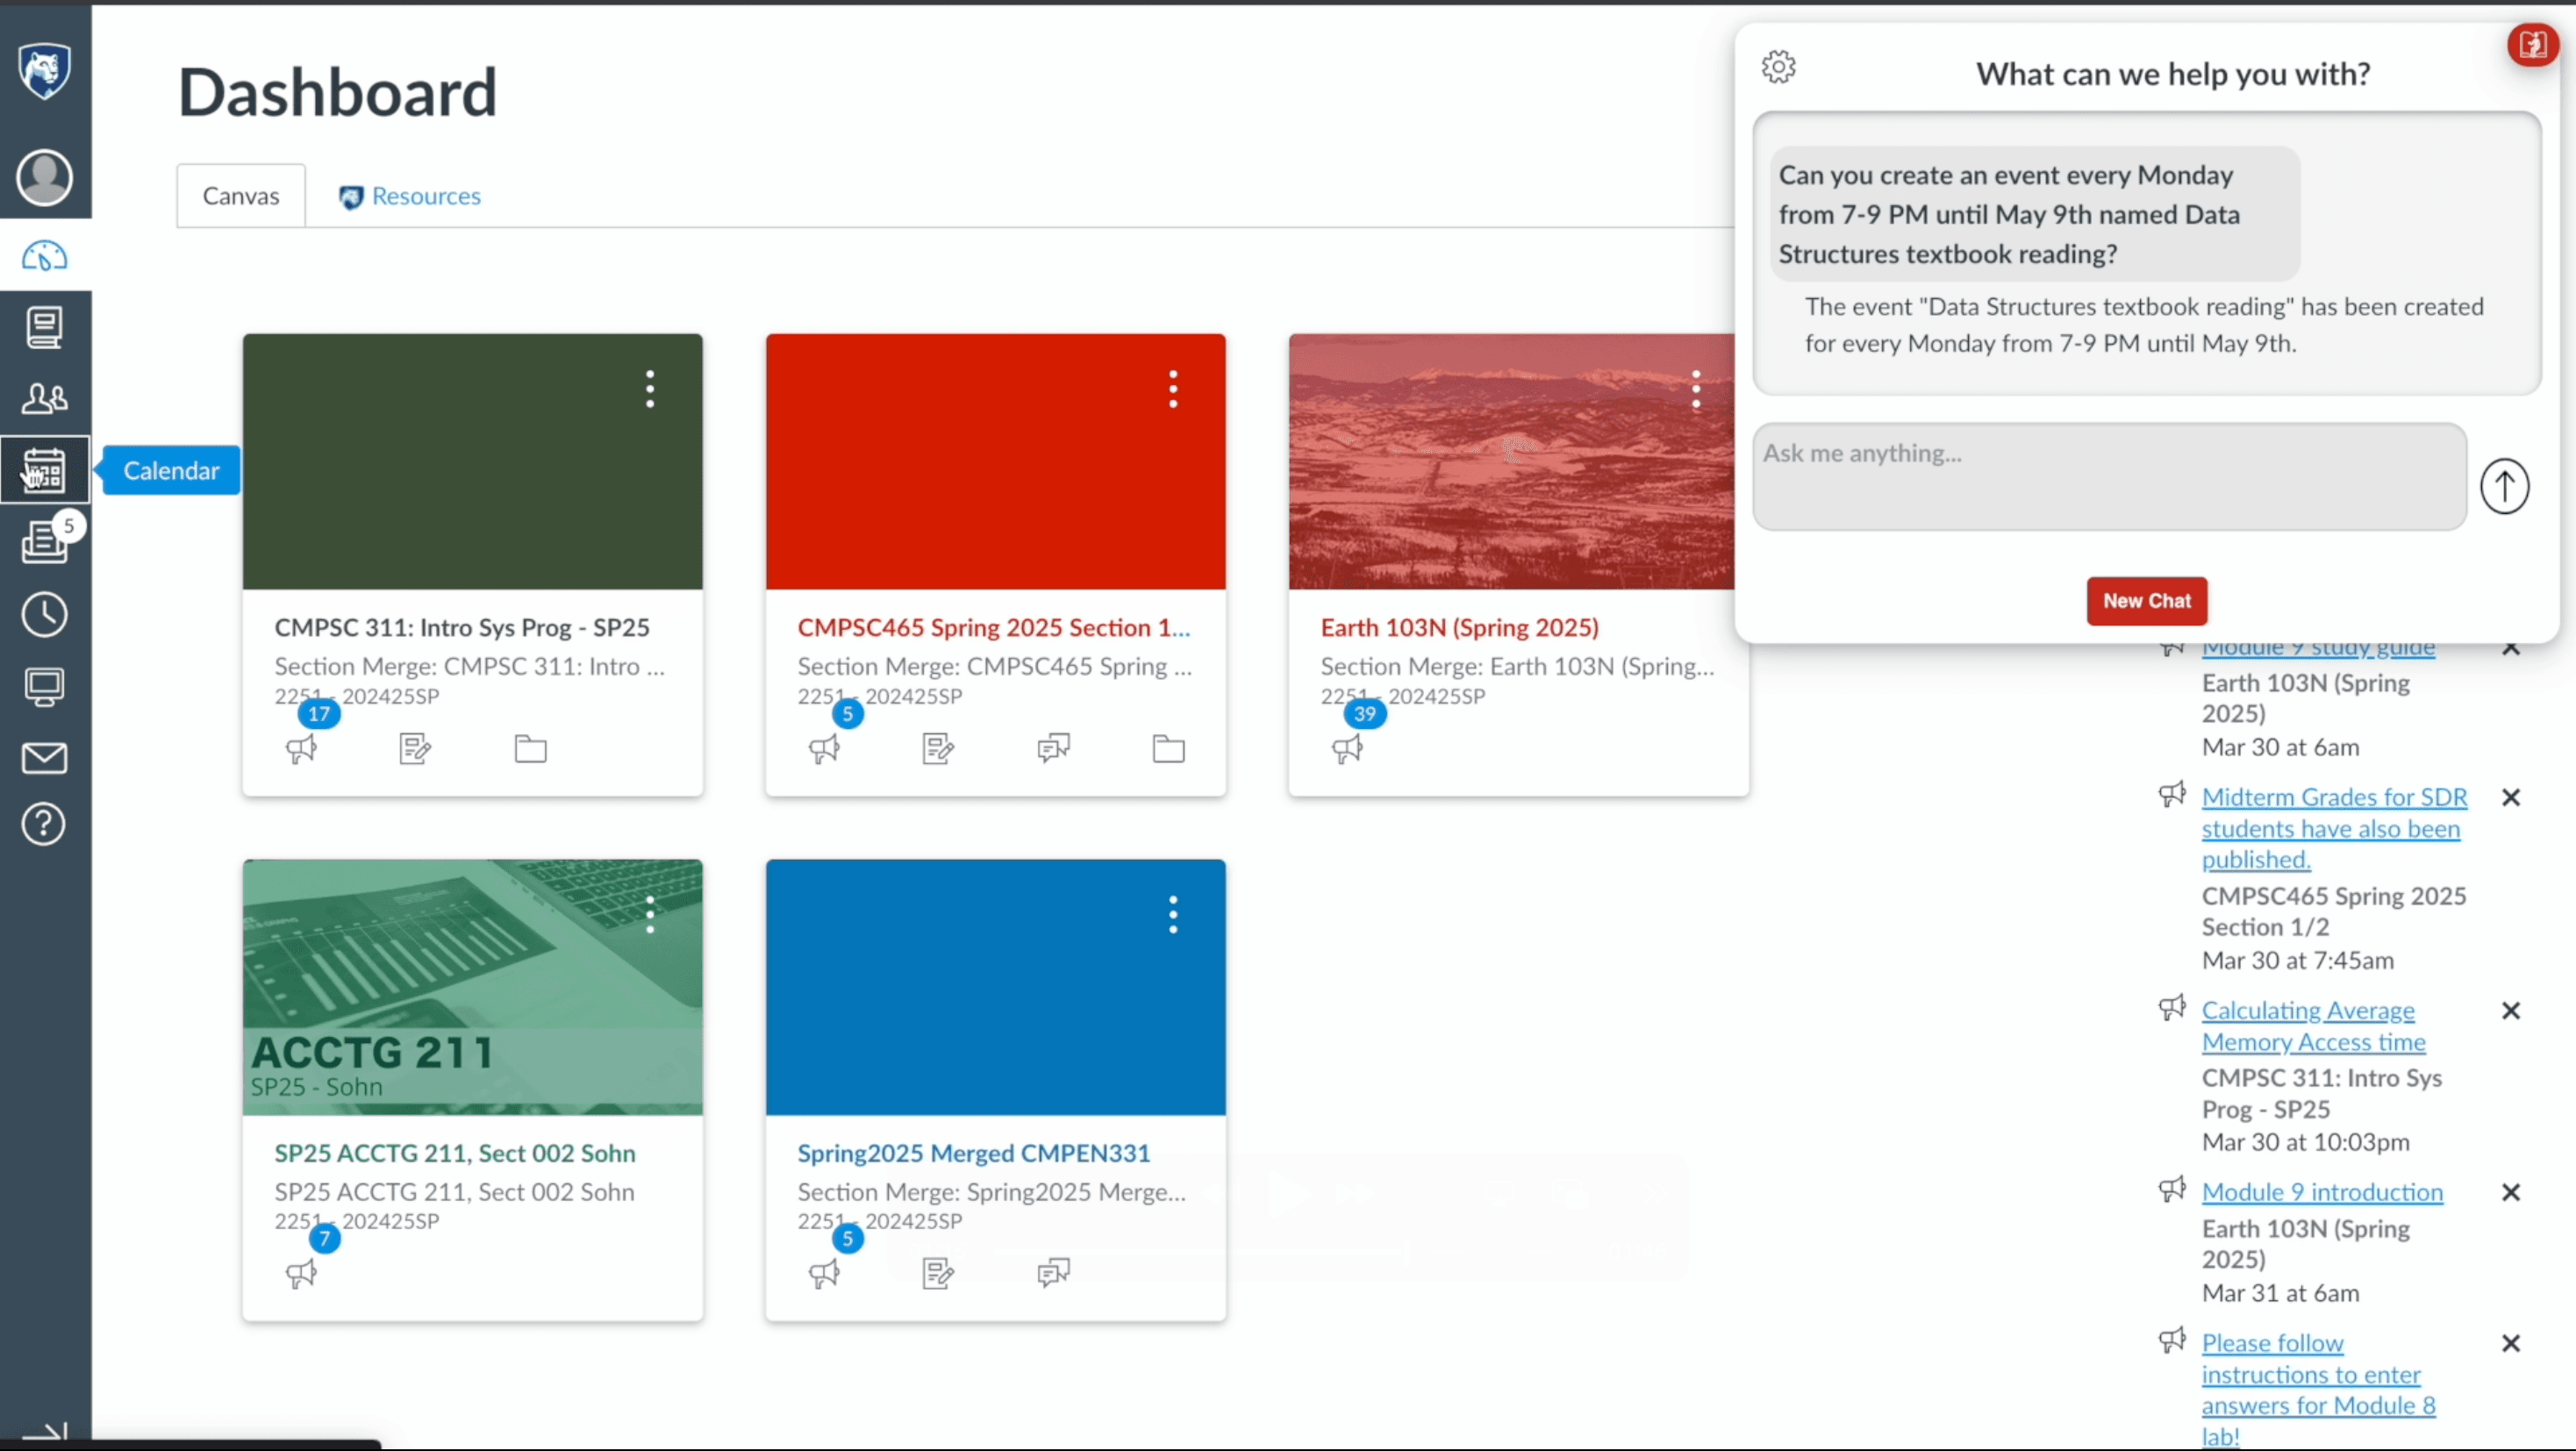Open the Dashboard gauge icon in sidebar
2576x1451 pixels.
(44, 255)
